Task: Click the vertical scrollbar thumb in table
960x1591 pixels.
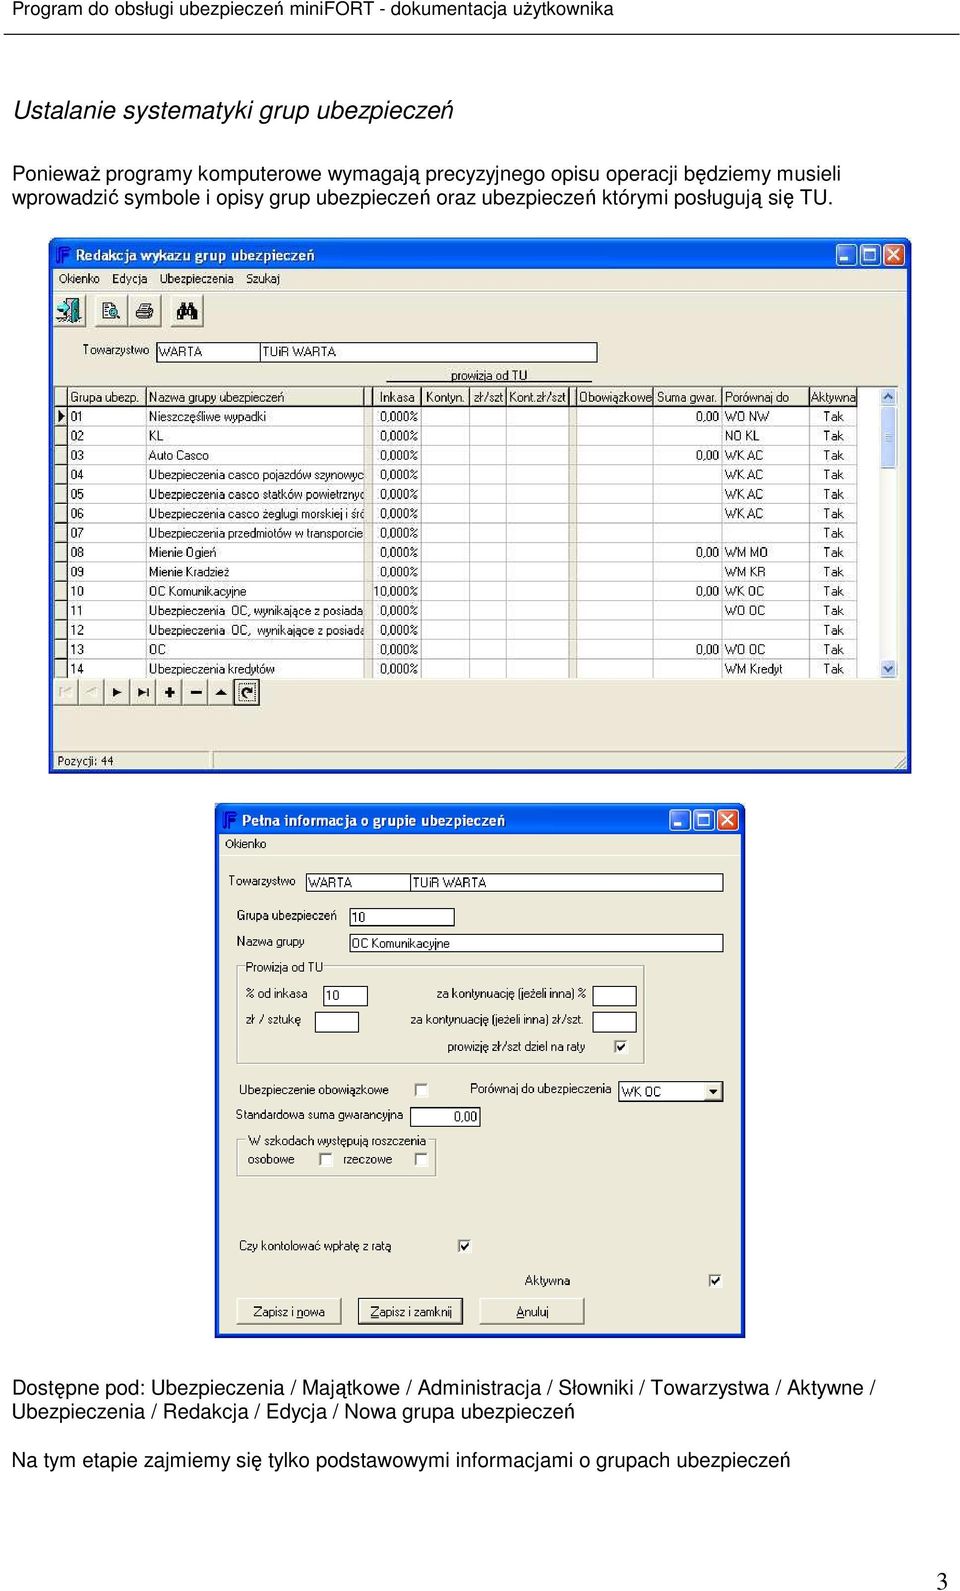Action: [x=888, y=438]
